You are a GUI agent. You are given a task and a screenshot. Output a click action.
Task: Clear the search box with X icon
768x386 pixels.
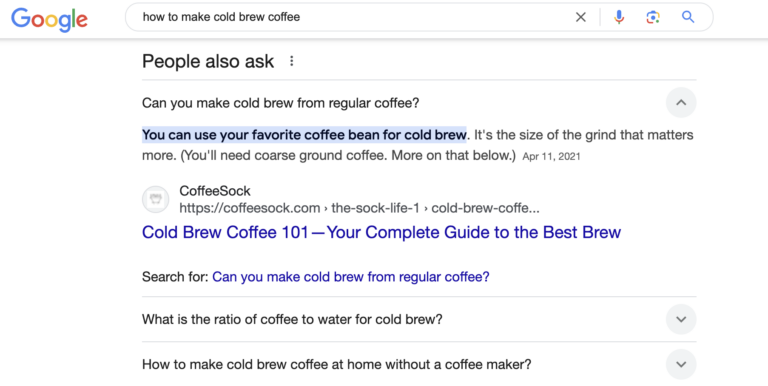tap(580, 17)
